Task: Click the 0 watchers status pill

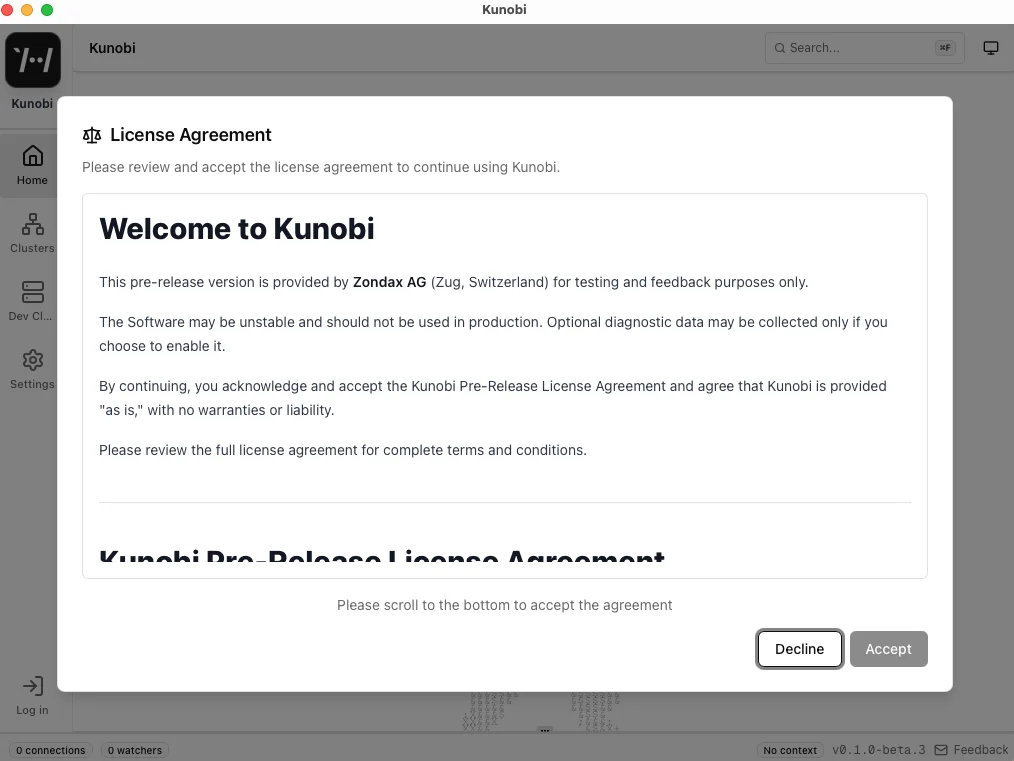Action: click(x=134, y=750)
